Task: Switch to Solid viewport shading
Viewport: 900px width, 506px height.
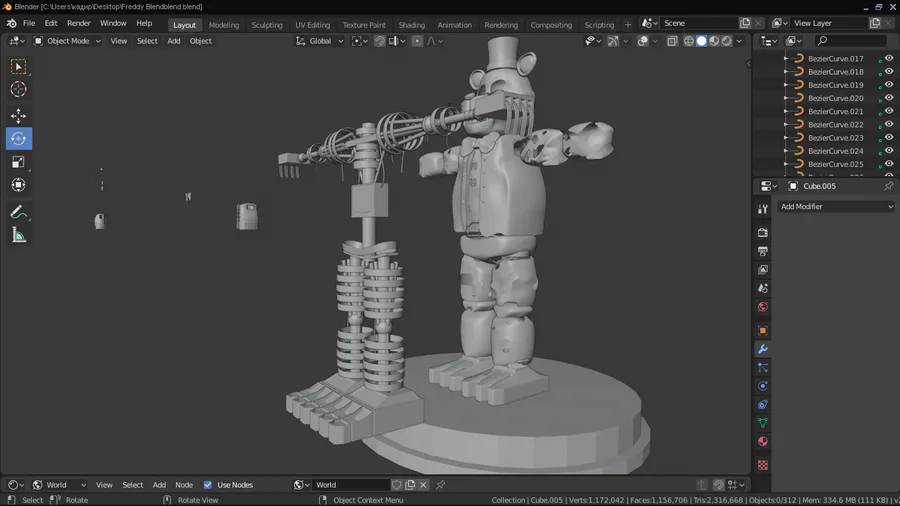Action: tap(701, 41)
